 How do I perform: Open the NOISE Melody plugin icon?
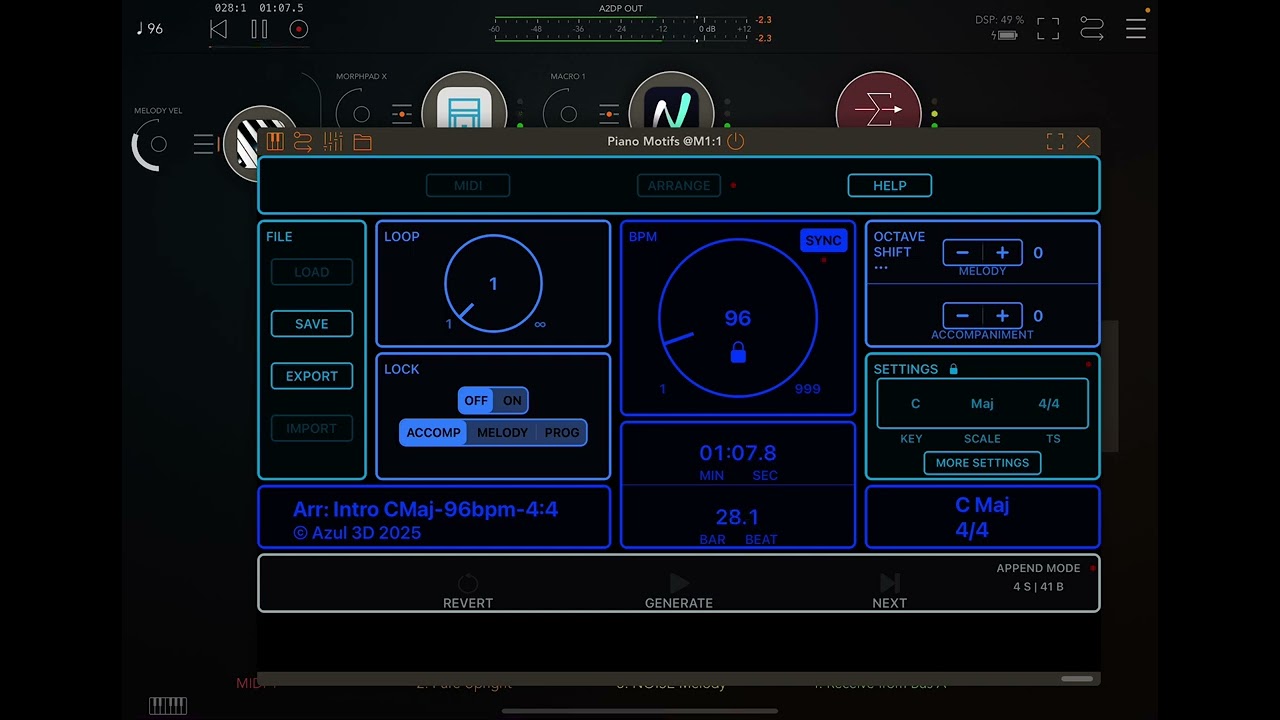tap(672, 102)
